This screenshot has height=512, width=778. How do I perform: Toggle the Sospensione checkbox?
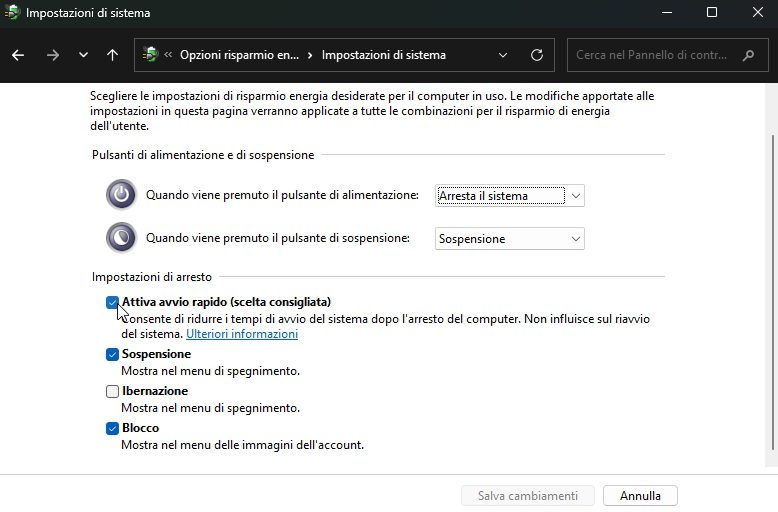point(112,354)
